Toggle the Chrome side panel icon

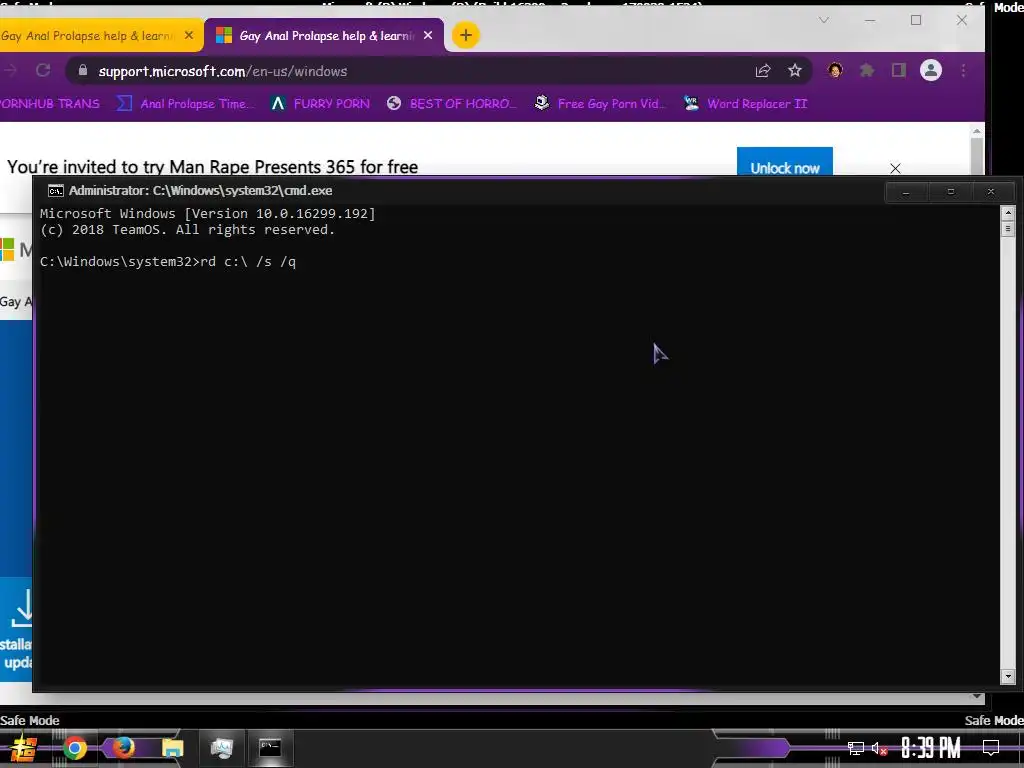[x=899, y=71]
